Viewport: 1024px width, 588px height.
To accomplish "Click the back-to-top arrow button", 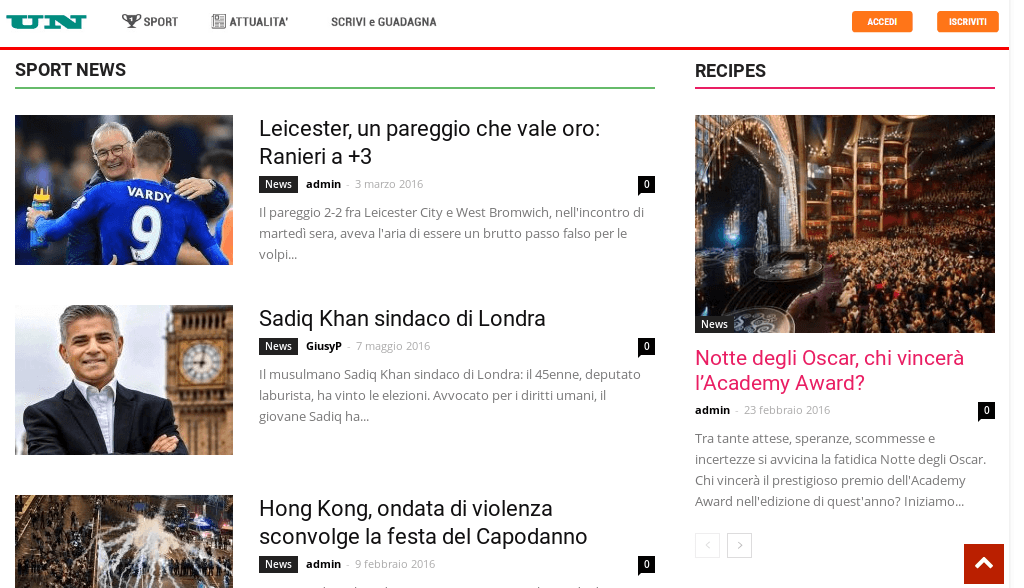I will tap(984, 564).
